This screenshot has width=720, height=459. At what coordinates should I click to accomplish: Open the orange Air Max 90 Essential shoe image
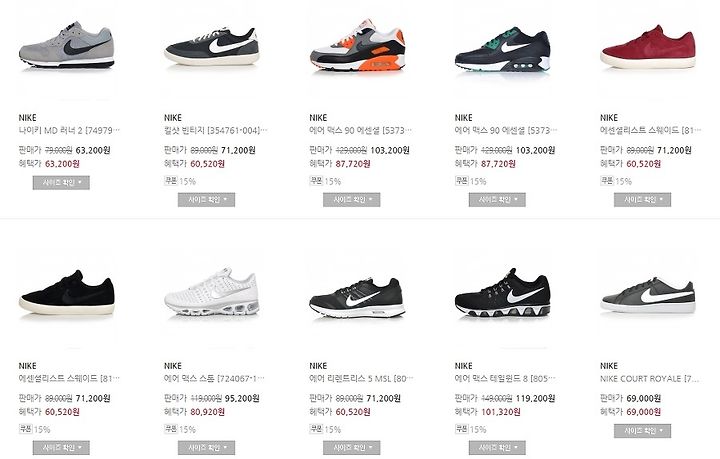click(357, 48)
